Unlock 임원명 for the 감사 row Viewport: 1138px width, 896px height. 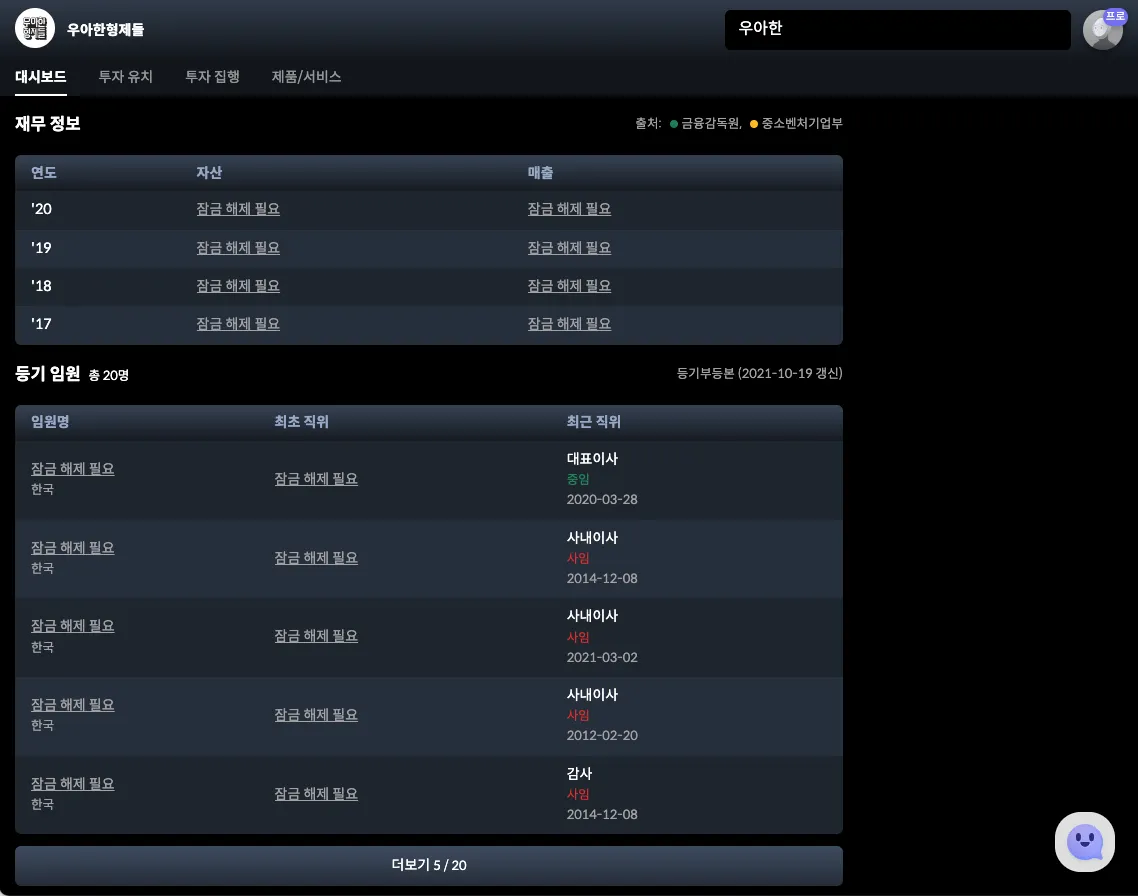(73, 784)
